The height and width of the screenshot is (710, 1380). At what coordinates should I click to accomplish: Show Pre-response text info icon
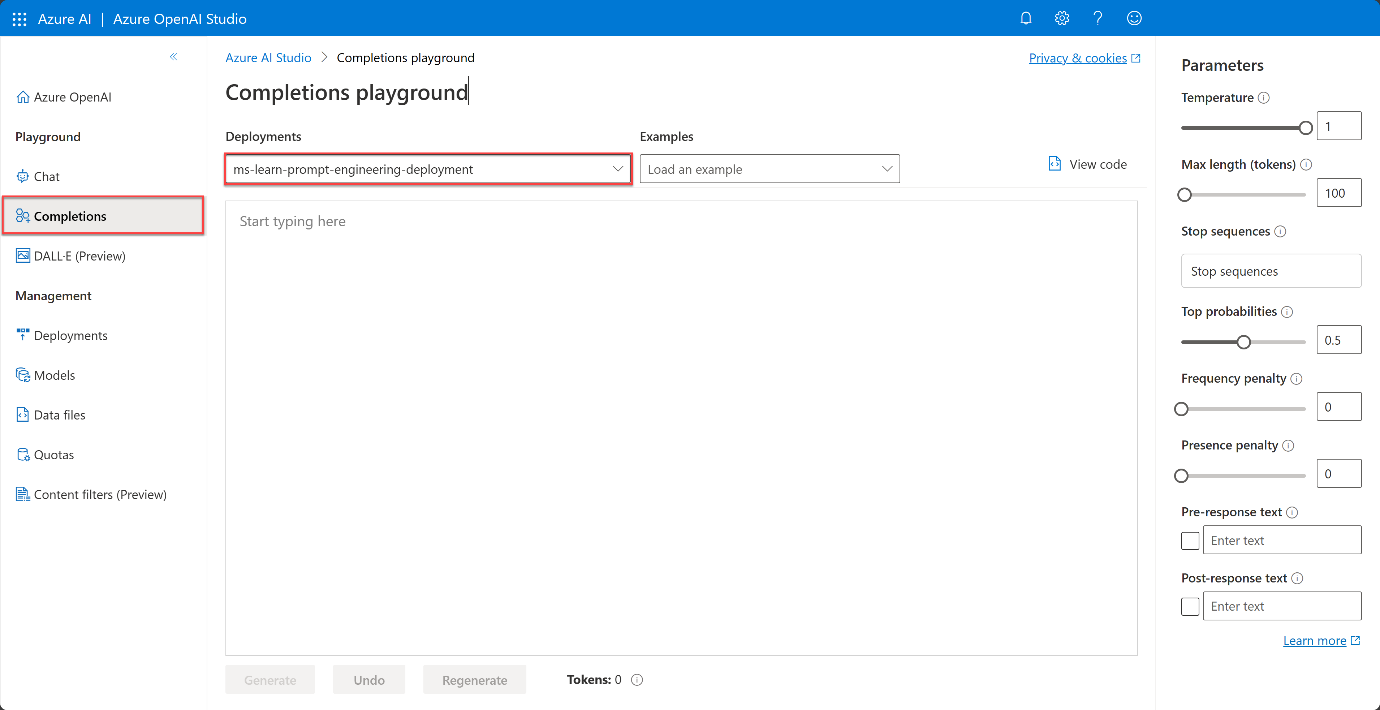tap(1292, 513)
